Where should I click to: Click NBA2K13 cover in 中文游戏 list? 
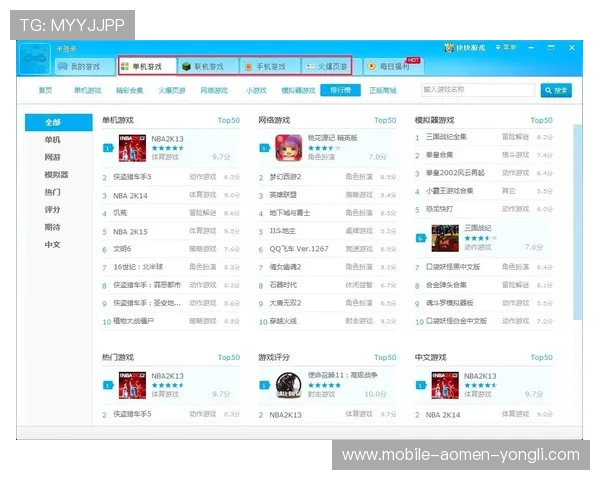click(x=445, y=385)
